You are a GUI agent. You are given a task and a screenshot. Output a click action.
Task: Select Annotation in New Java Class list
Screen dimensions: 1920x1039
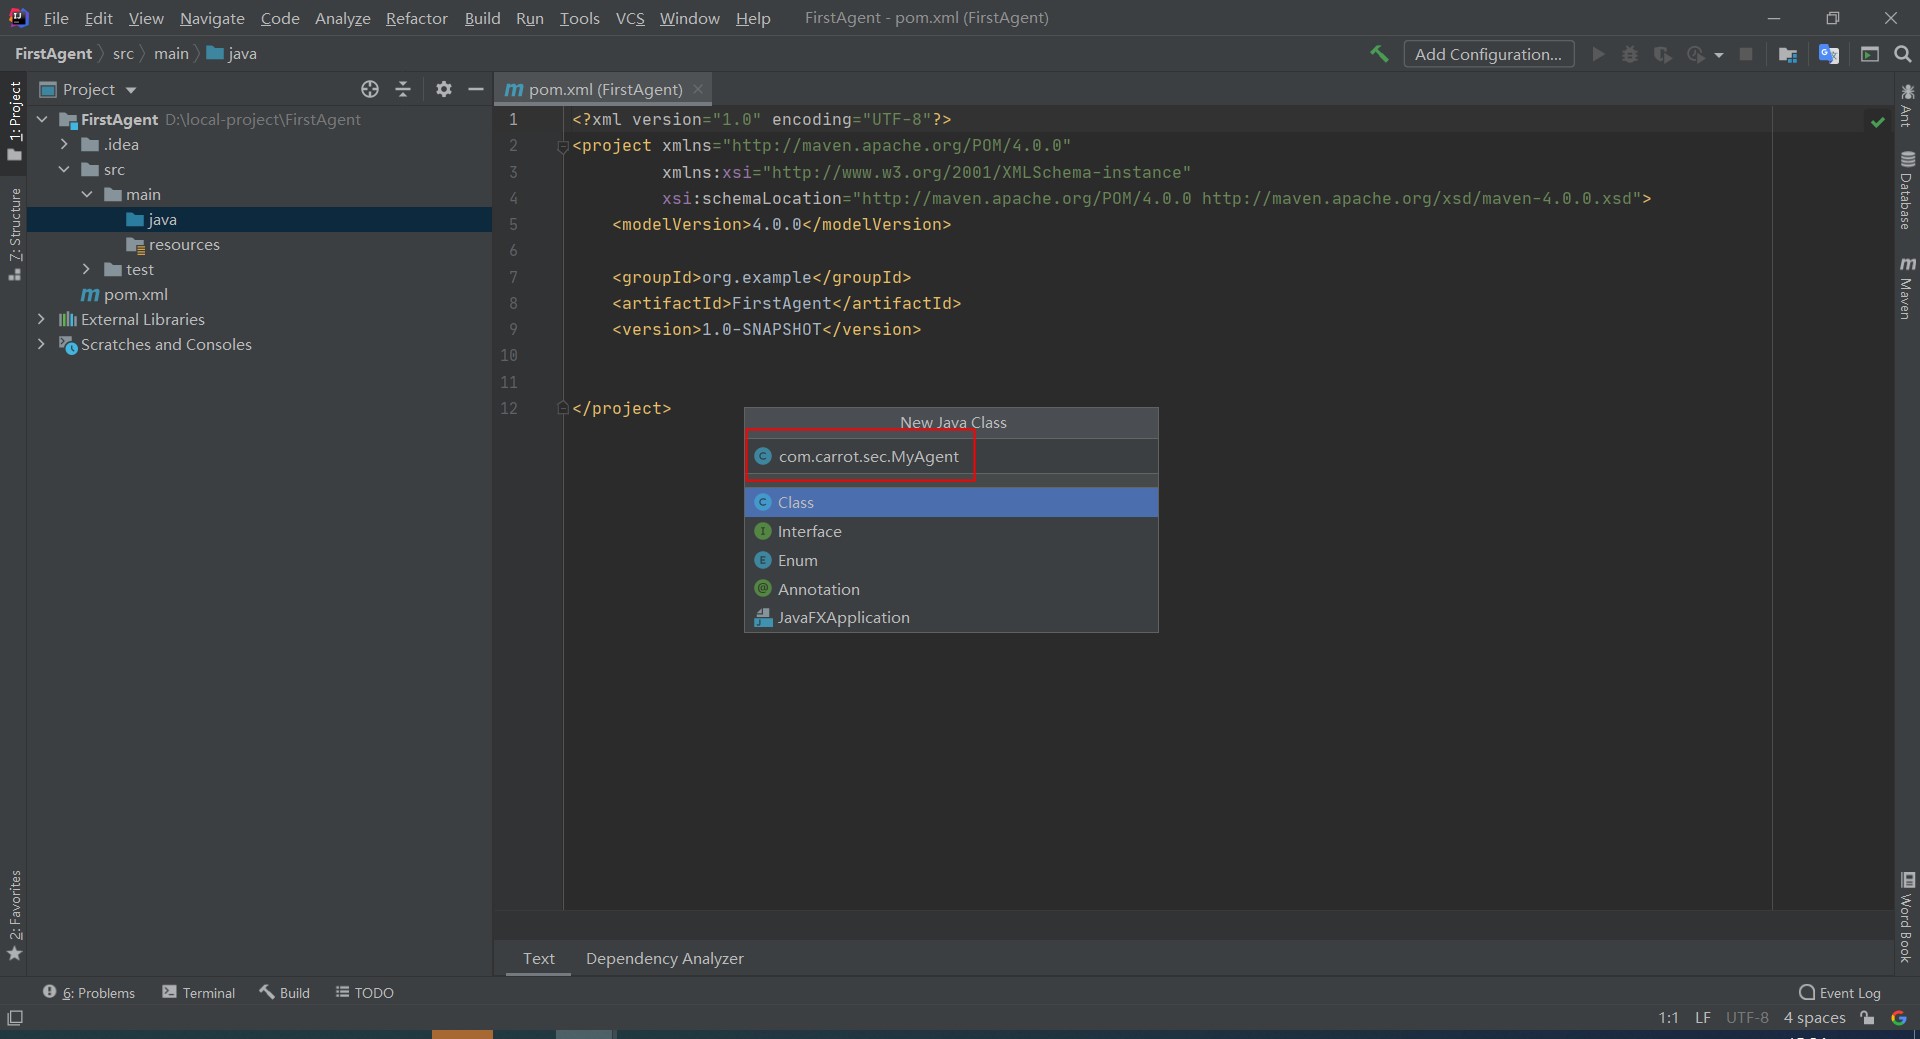click(951, 589)
